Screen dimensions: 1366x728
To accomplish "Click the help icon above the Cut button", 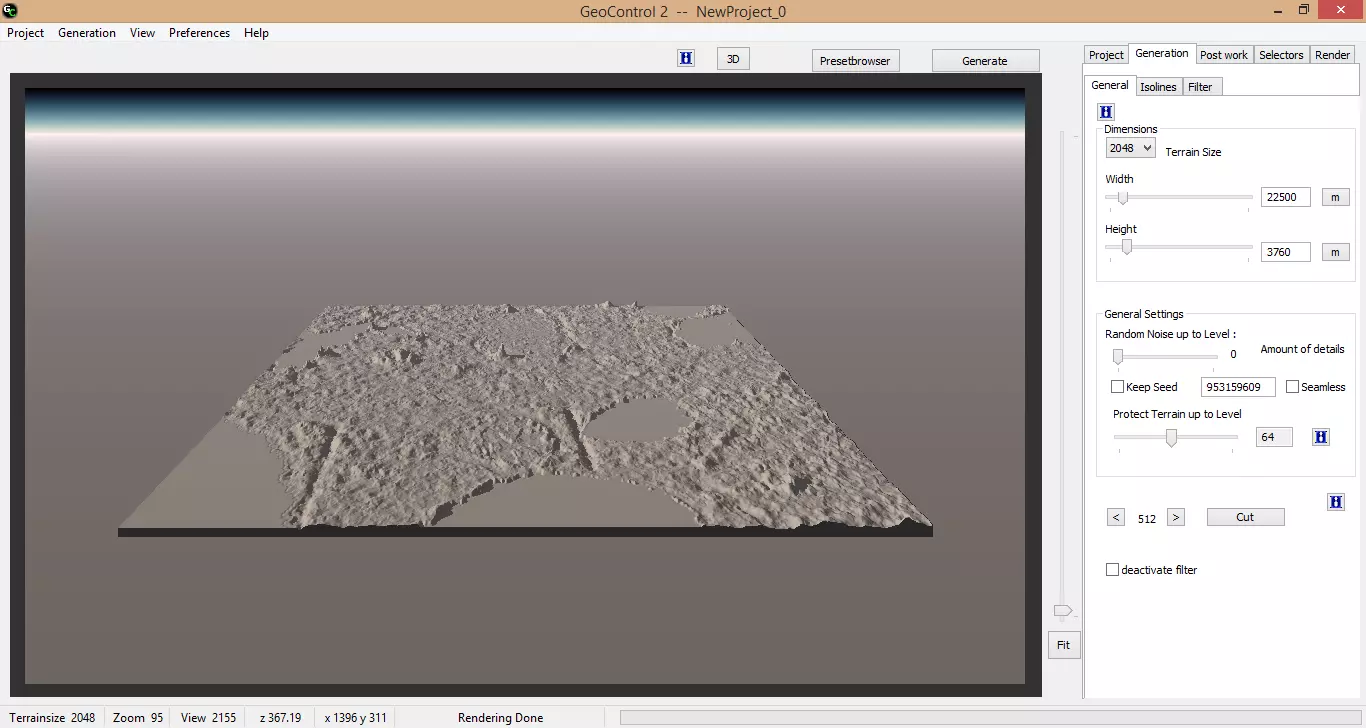I will pyautogui.click(x=1336, y=501).
